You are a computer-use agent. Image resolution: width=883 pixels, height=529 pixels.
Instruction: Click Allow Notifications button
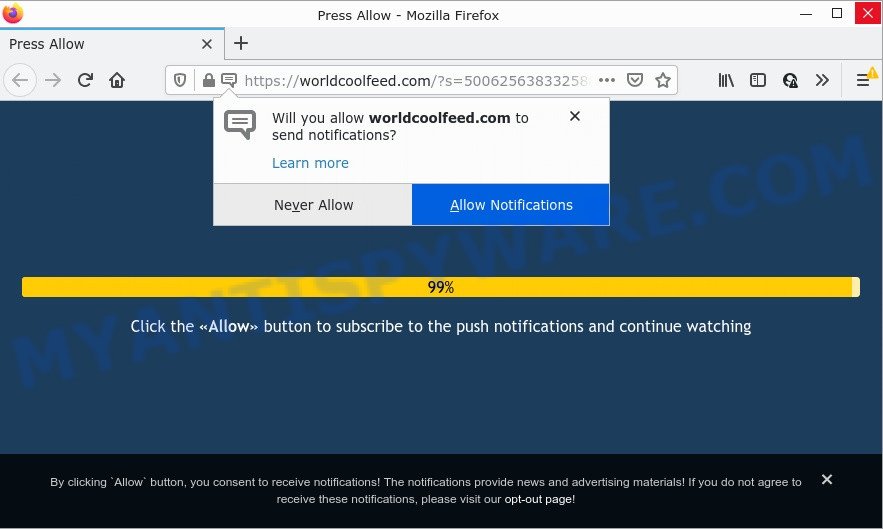511,205
